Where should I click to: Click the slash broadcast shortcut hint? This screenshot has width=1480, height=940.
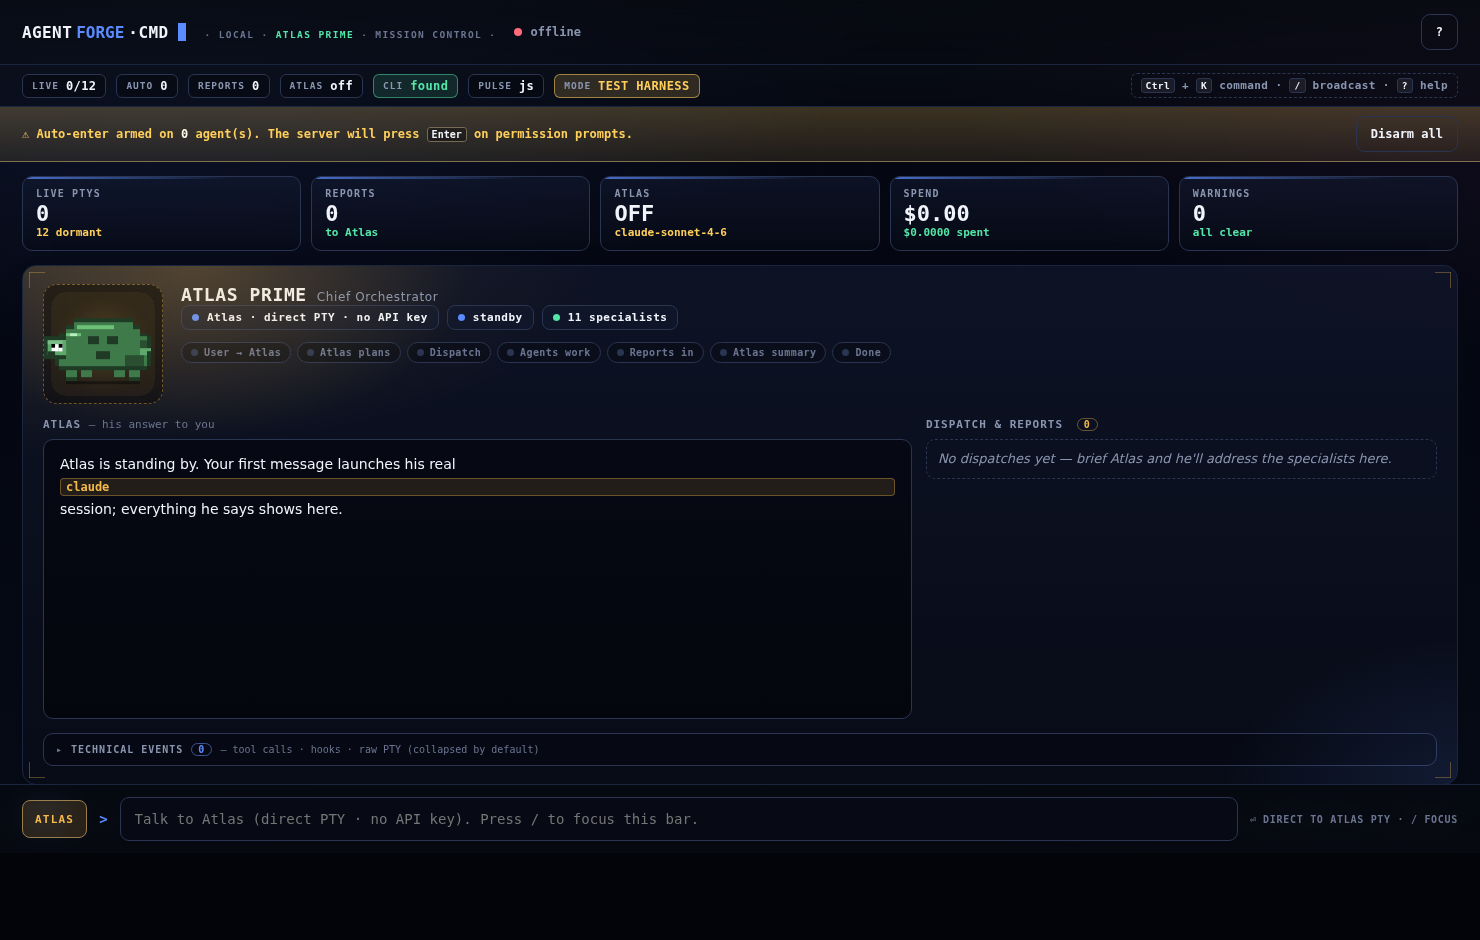pos(1332,86)
